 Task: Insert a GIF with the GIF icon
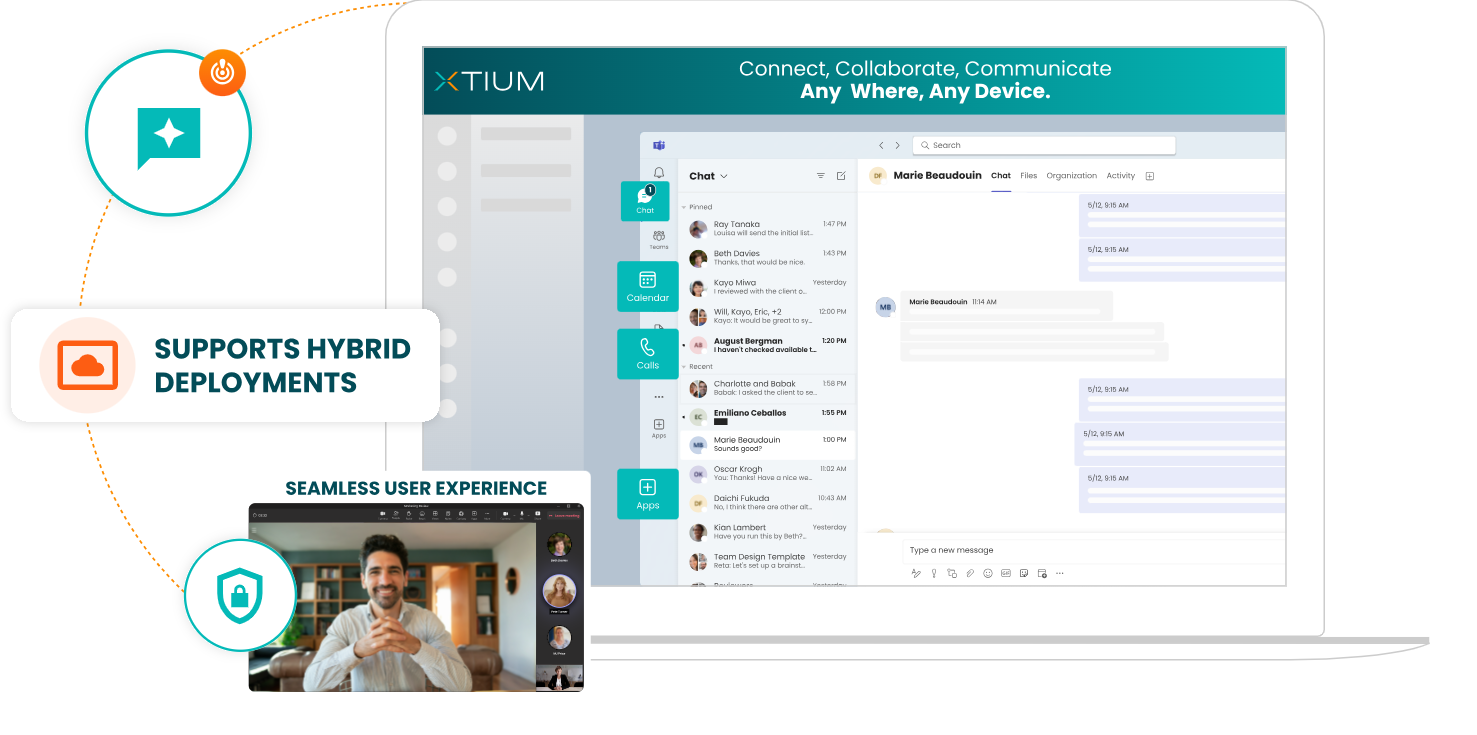[1006, 574]
